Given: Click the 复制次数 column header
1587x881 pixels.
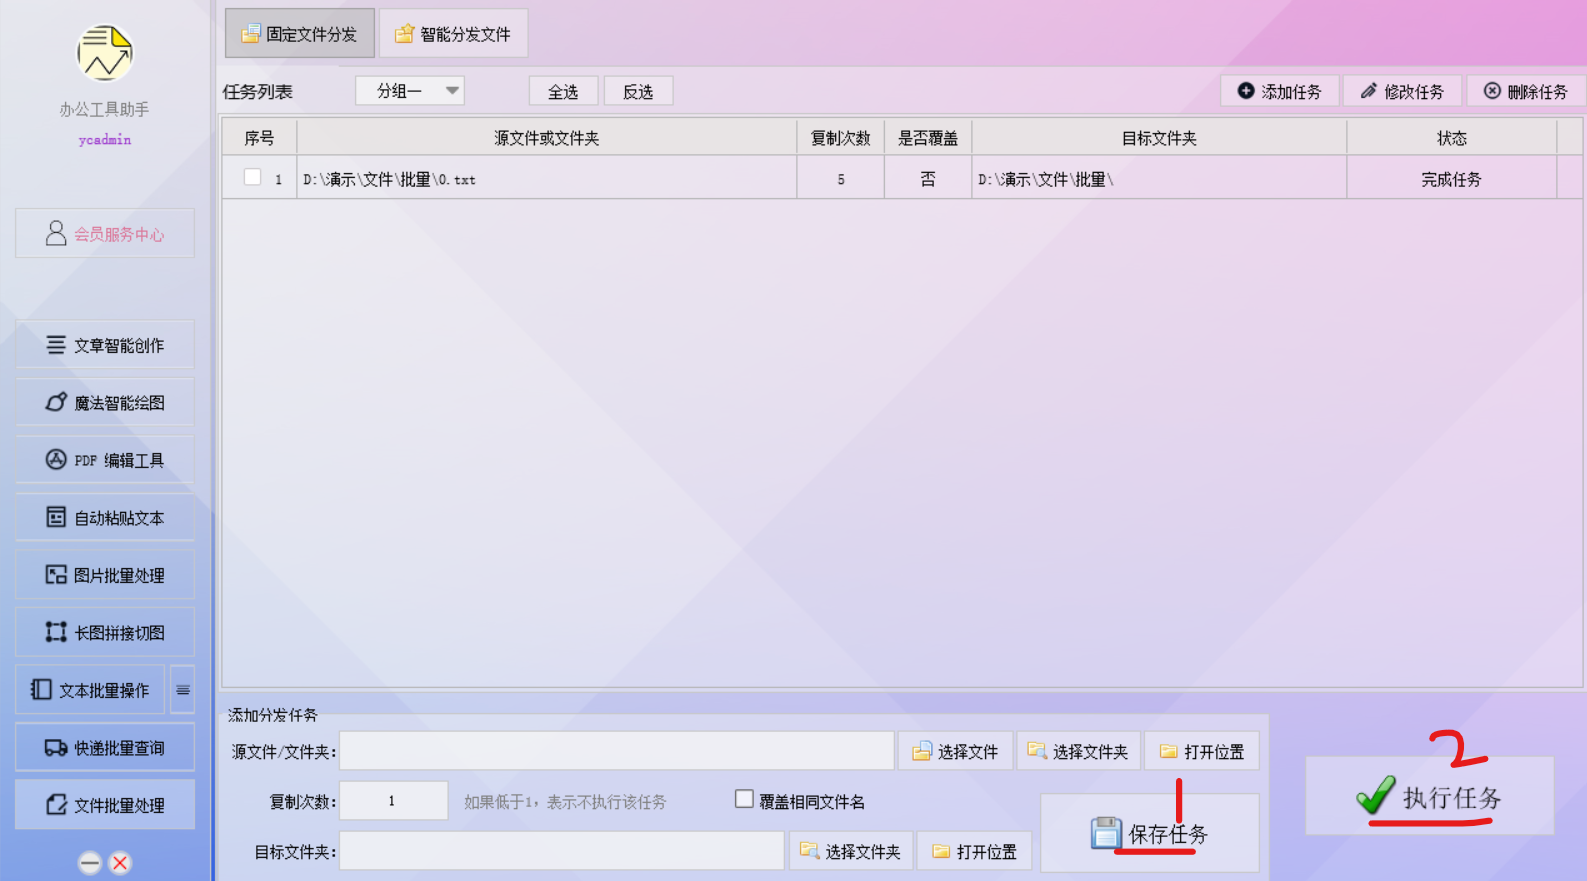Looking at the screenshot, I should pos(840,138).
